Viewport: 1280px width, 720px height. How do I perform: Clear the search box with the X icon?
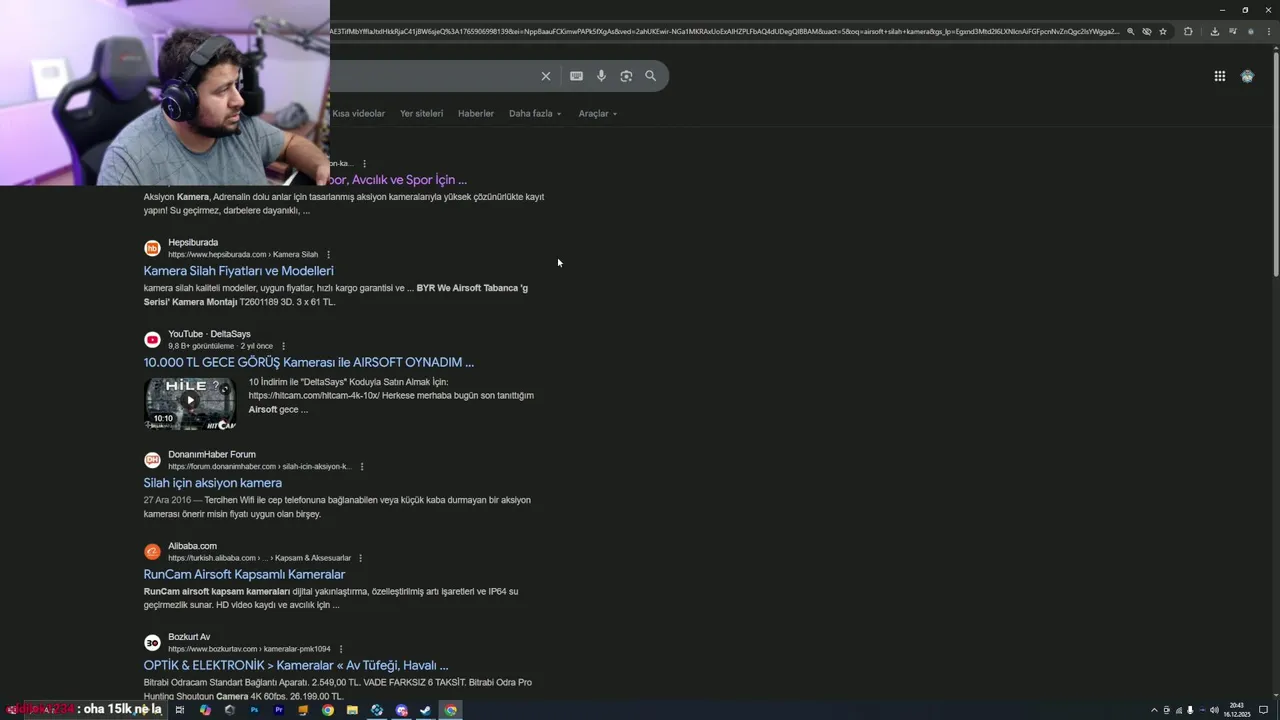[546, 76]
